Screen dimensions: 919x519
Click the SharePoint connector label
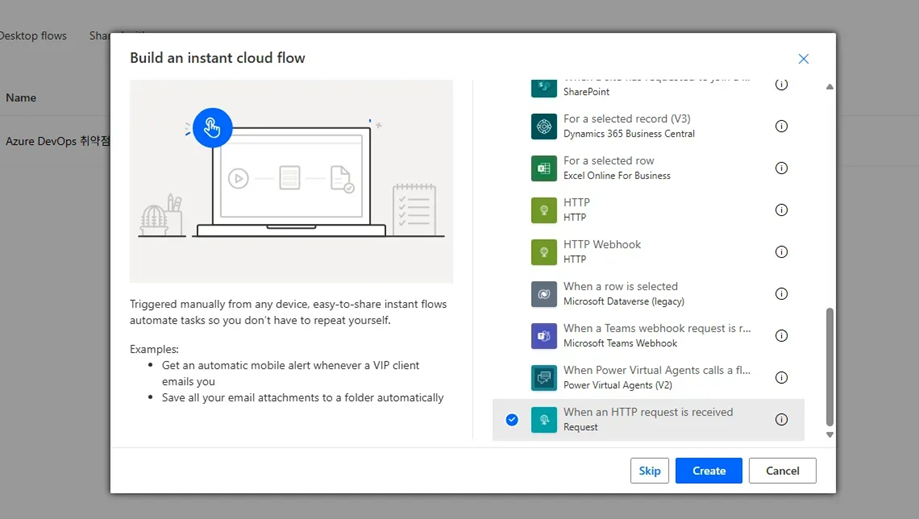[586, 92]
